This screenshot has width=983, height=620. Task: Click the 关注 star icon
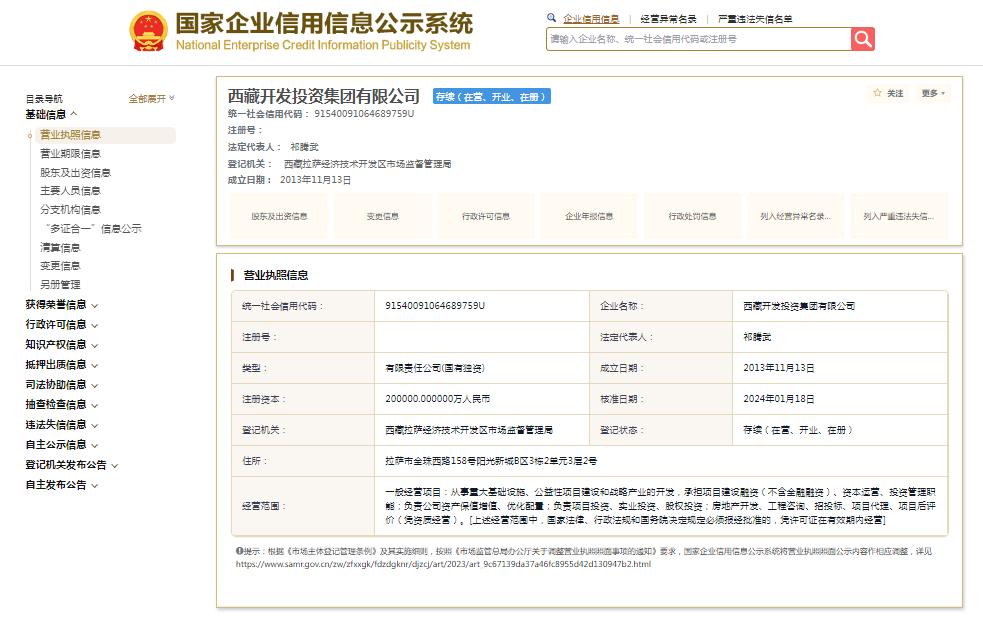coord(877,93)
